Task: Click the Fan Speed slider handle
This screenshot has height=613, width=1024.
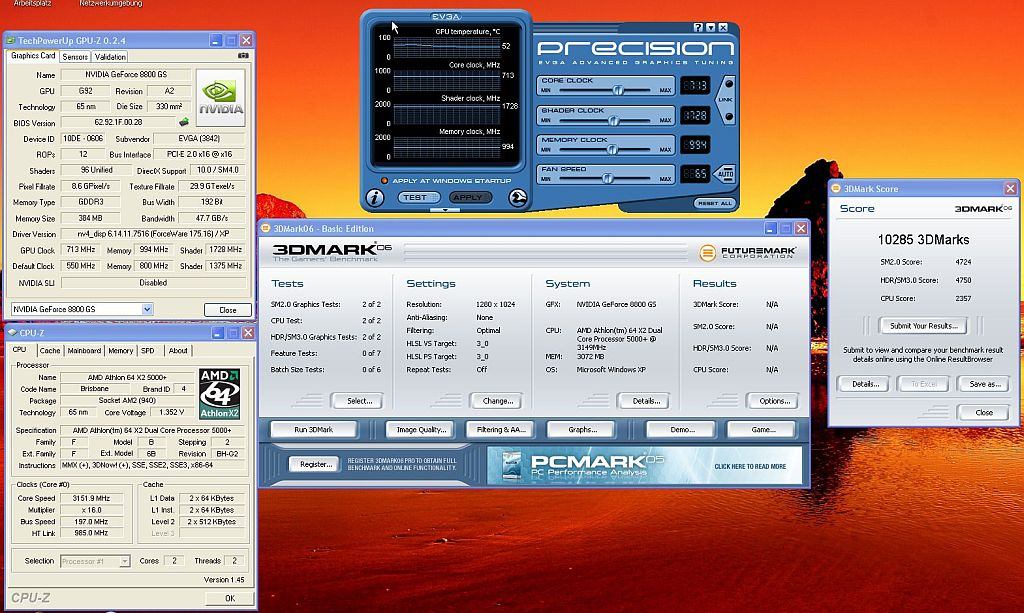Action: point(607,178)
